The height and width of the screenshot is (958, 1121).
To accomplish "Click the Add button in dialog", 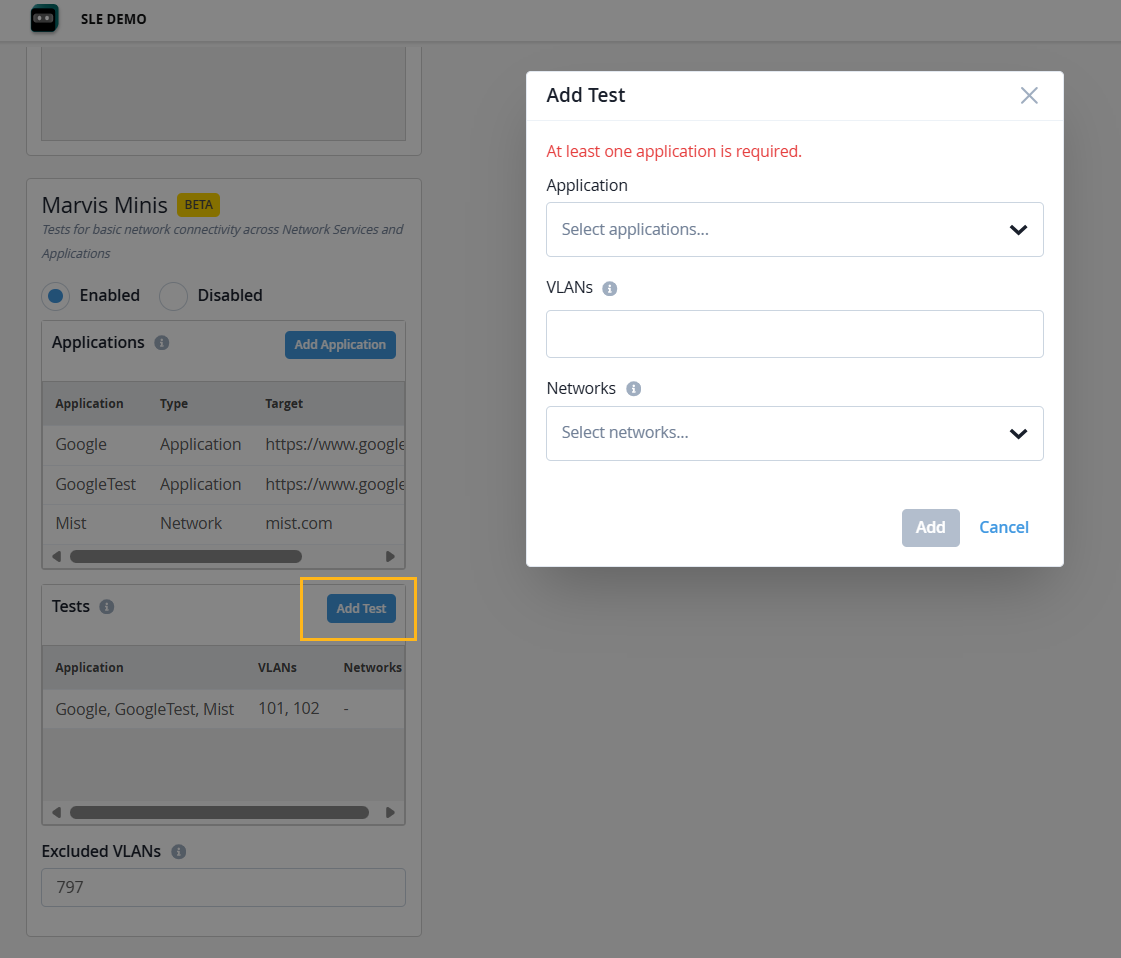I will (x=930, y=528).
